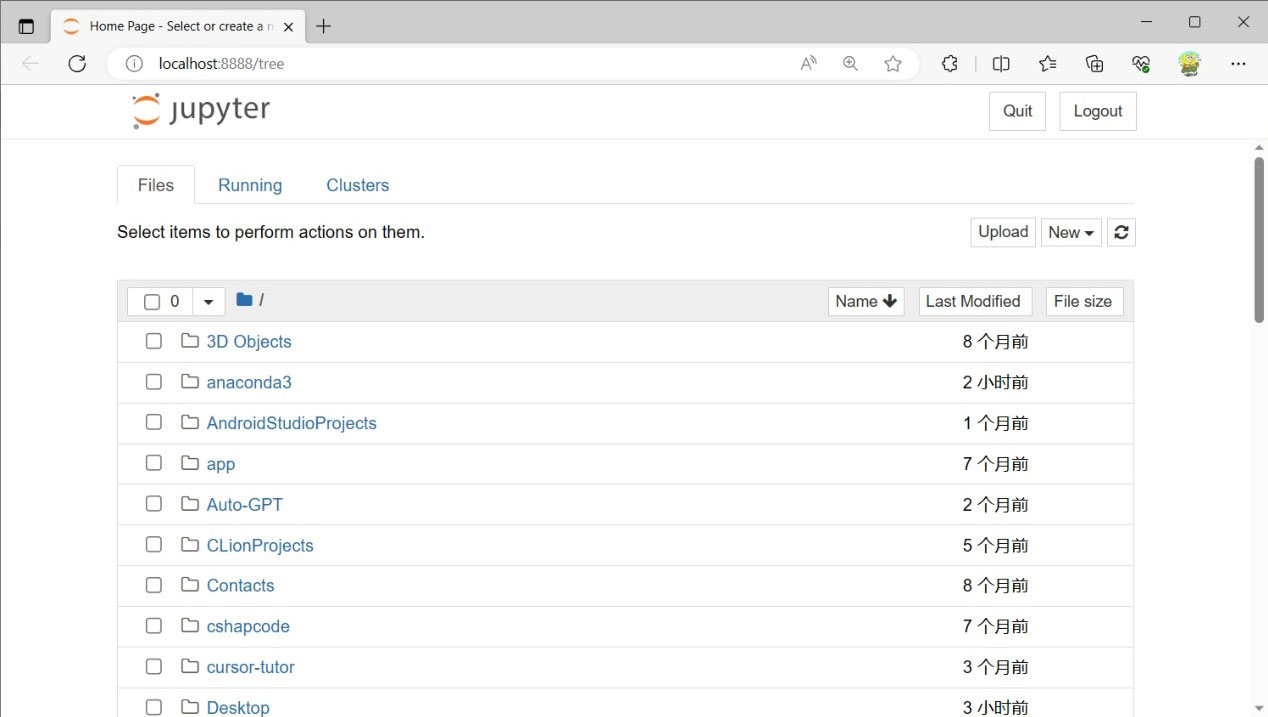Open browser settings and more menu

(1238, 64)
